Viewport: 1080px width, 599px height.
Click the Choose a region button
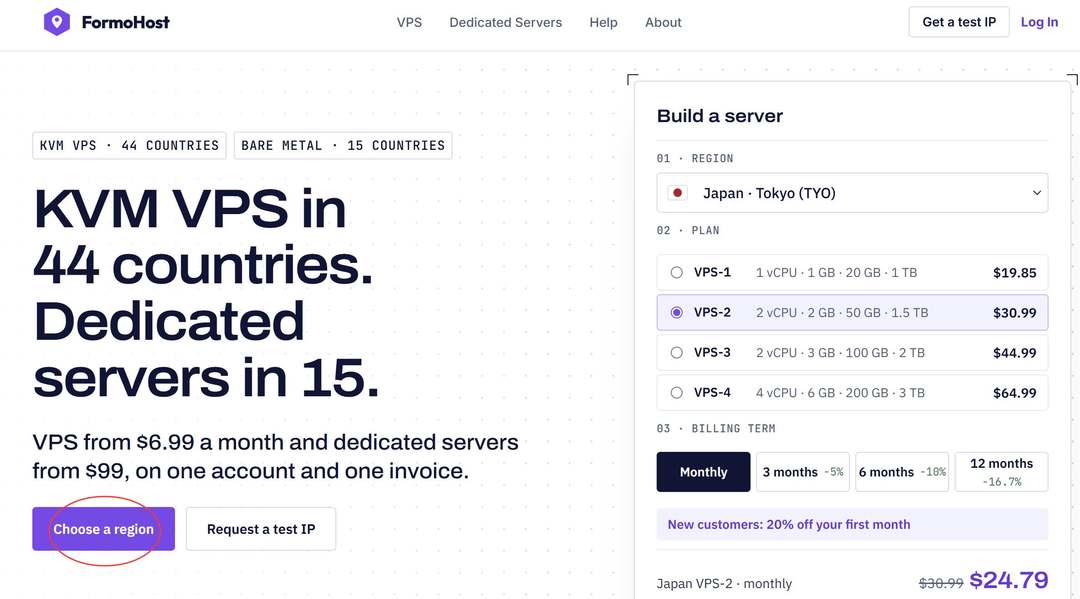pos(103,529)
